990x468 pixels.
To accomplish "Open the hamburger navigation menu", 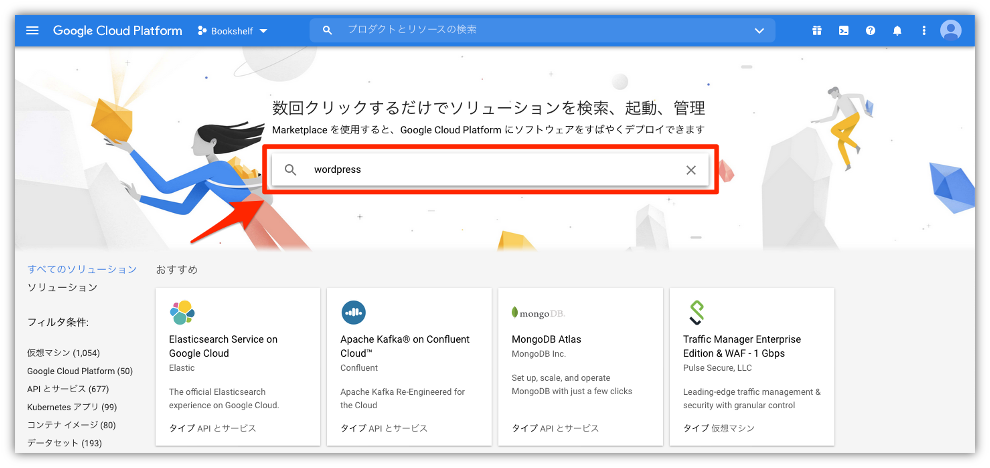I will pyautogui.click(x=32, y=30).
